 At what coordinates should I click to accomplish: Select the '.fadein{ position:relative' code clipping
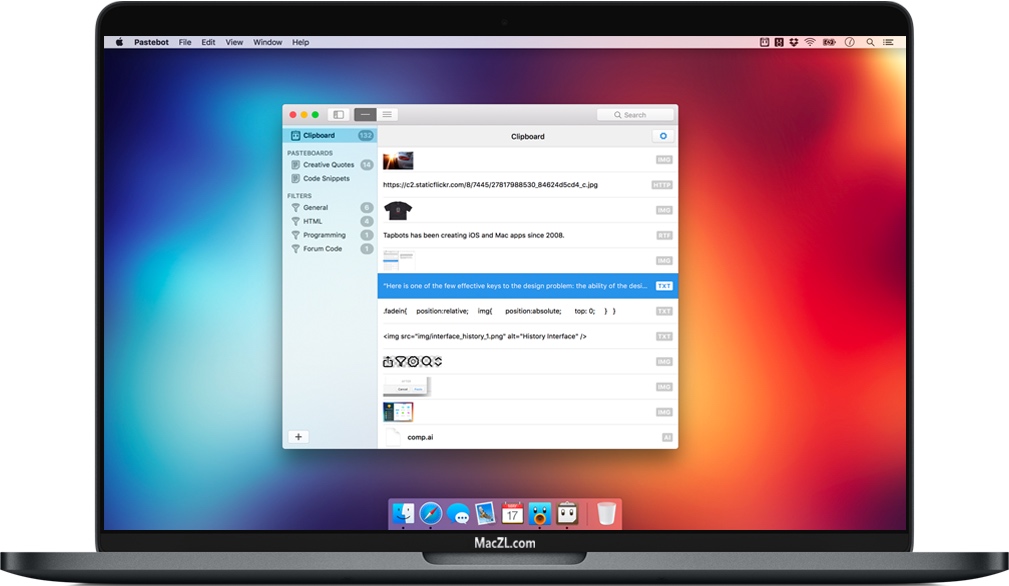(528, 311)
